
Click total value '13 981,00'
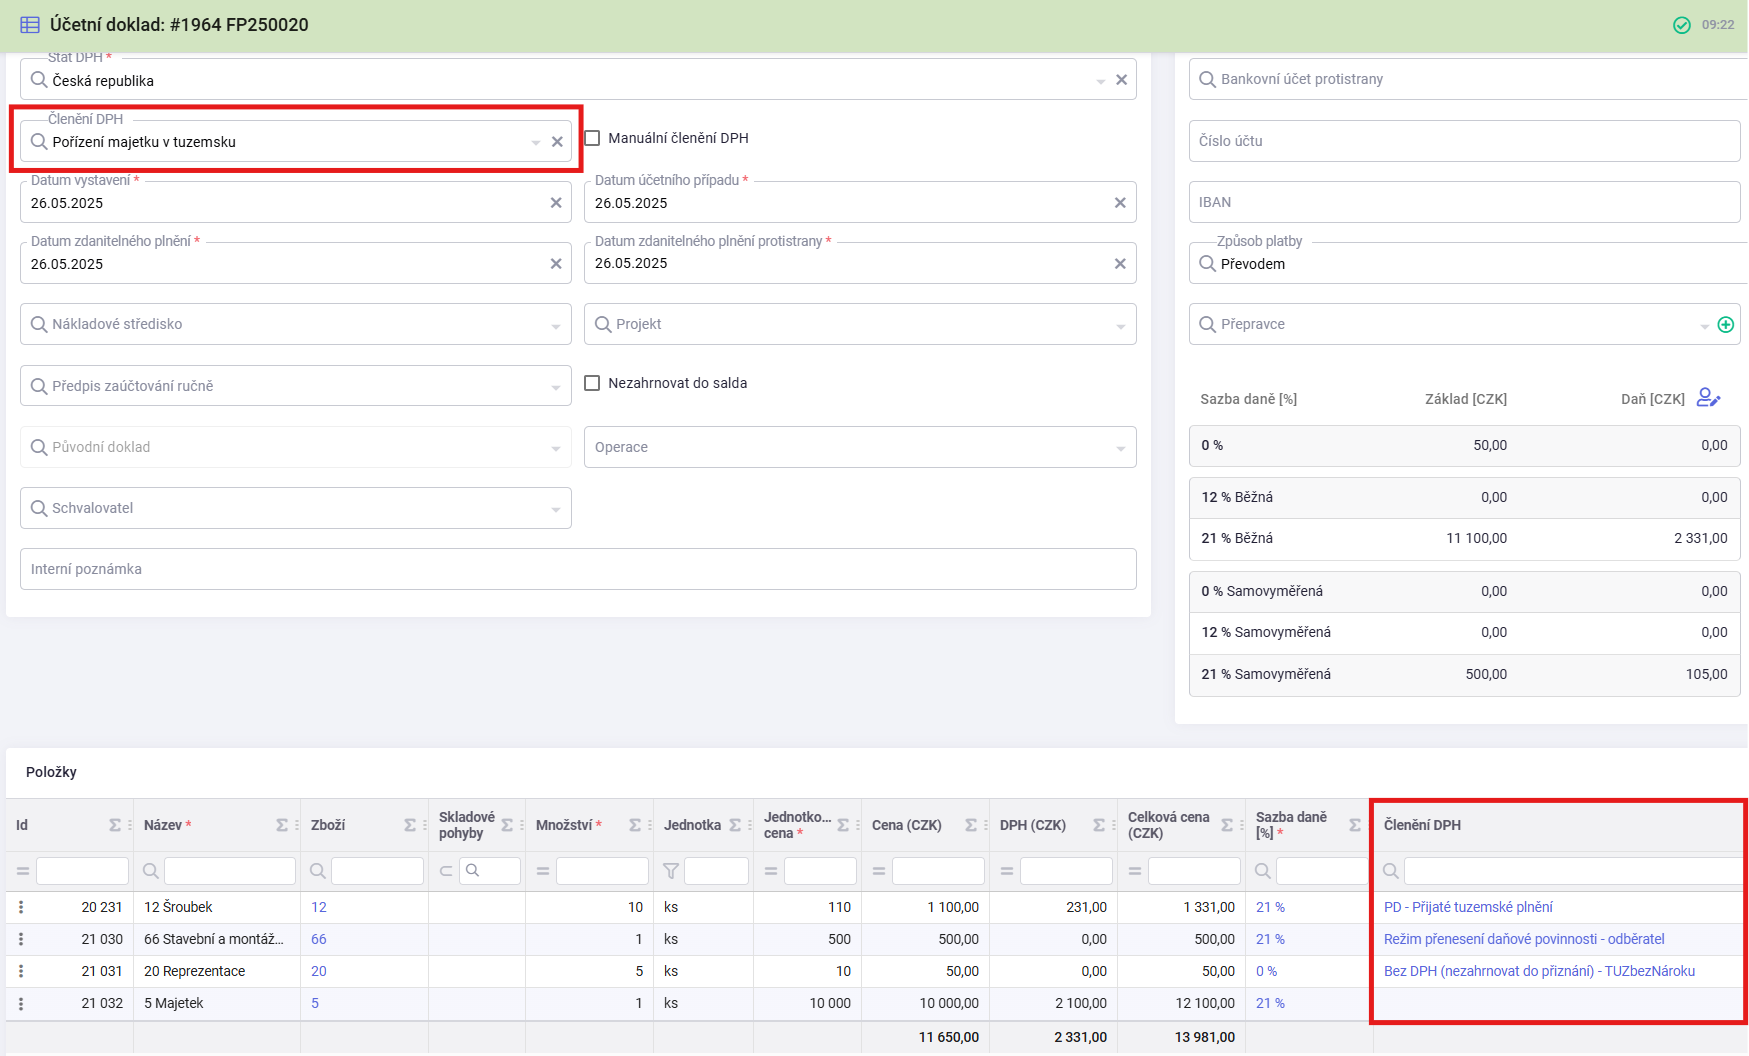point(1205,1037)
